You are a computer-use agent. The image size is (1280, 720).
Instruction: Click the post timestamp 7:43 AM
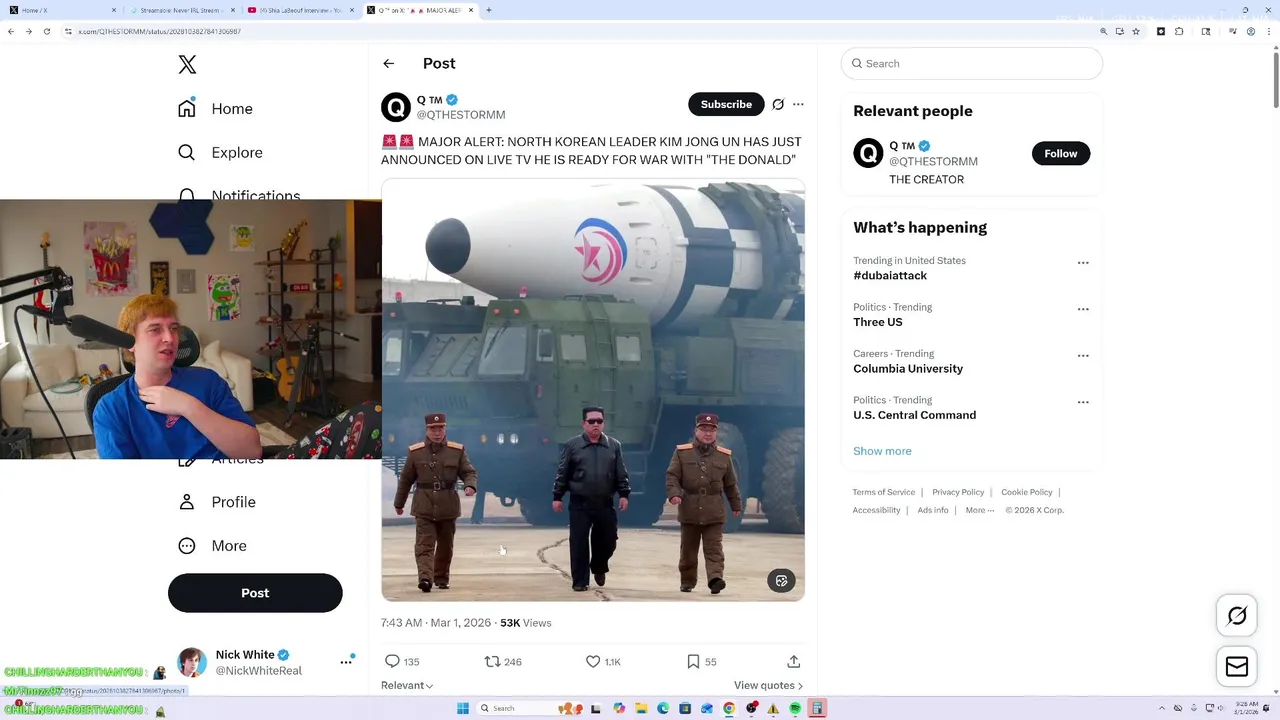click(436, 623)
